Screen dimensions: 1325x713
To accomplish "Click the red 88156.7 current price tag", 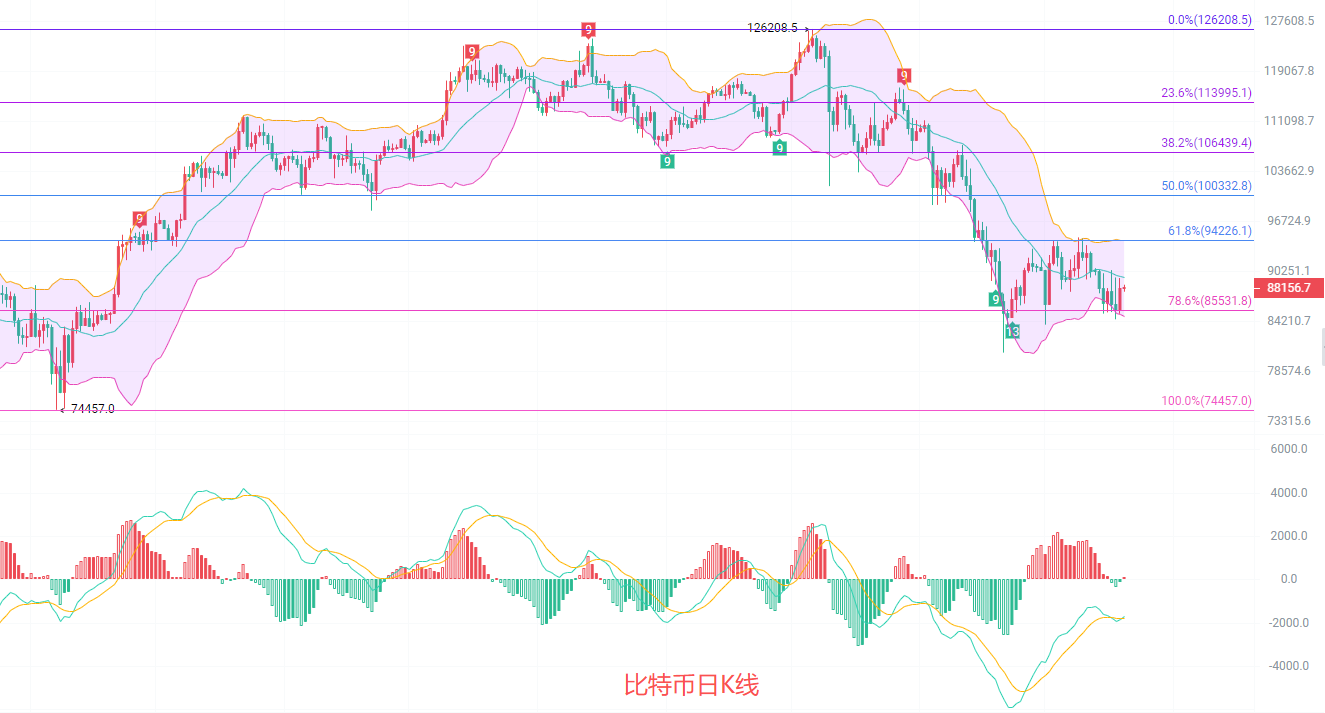I will (x=1288, y=288).
